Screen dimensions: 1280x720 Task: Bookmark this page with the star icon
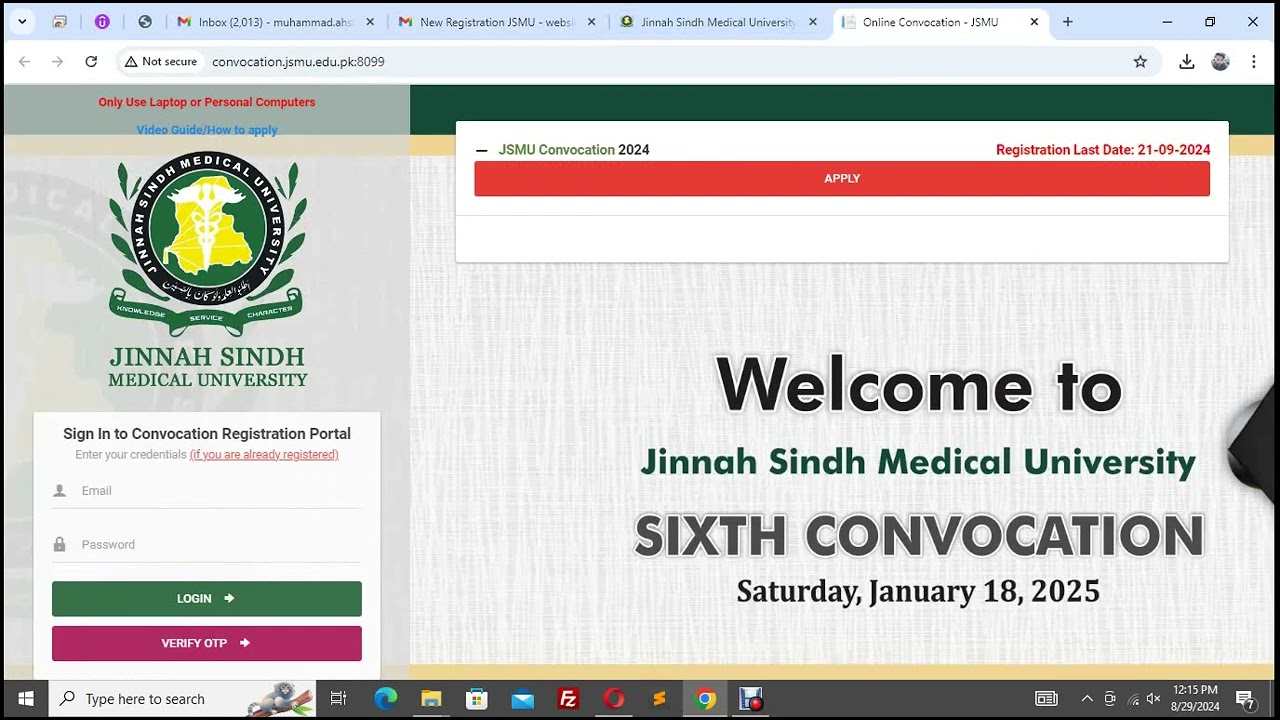[1140, 61]
